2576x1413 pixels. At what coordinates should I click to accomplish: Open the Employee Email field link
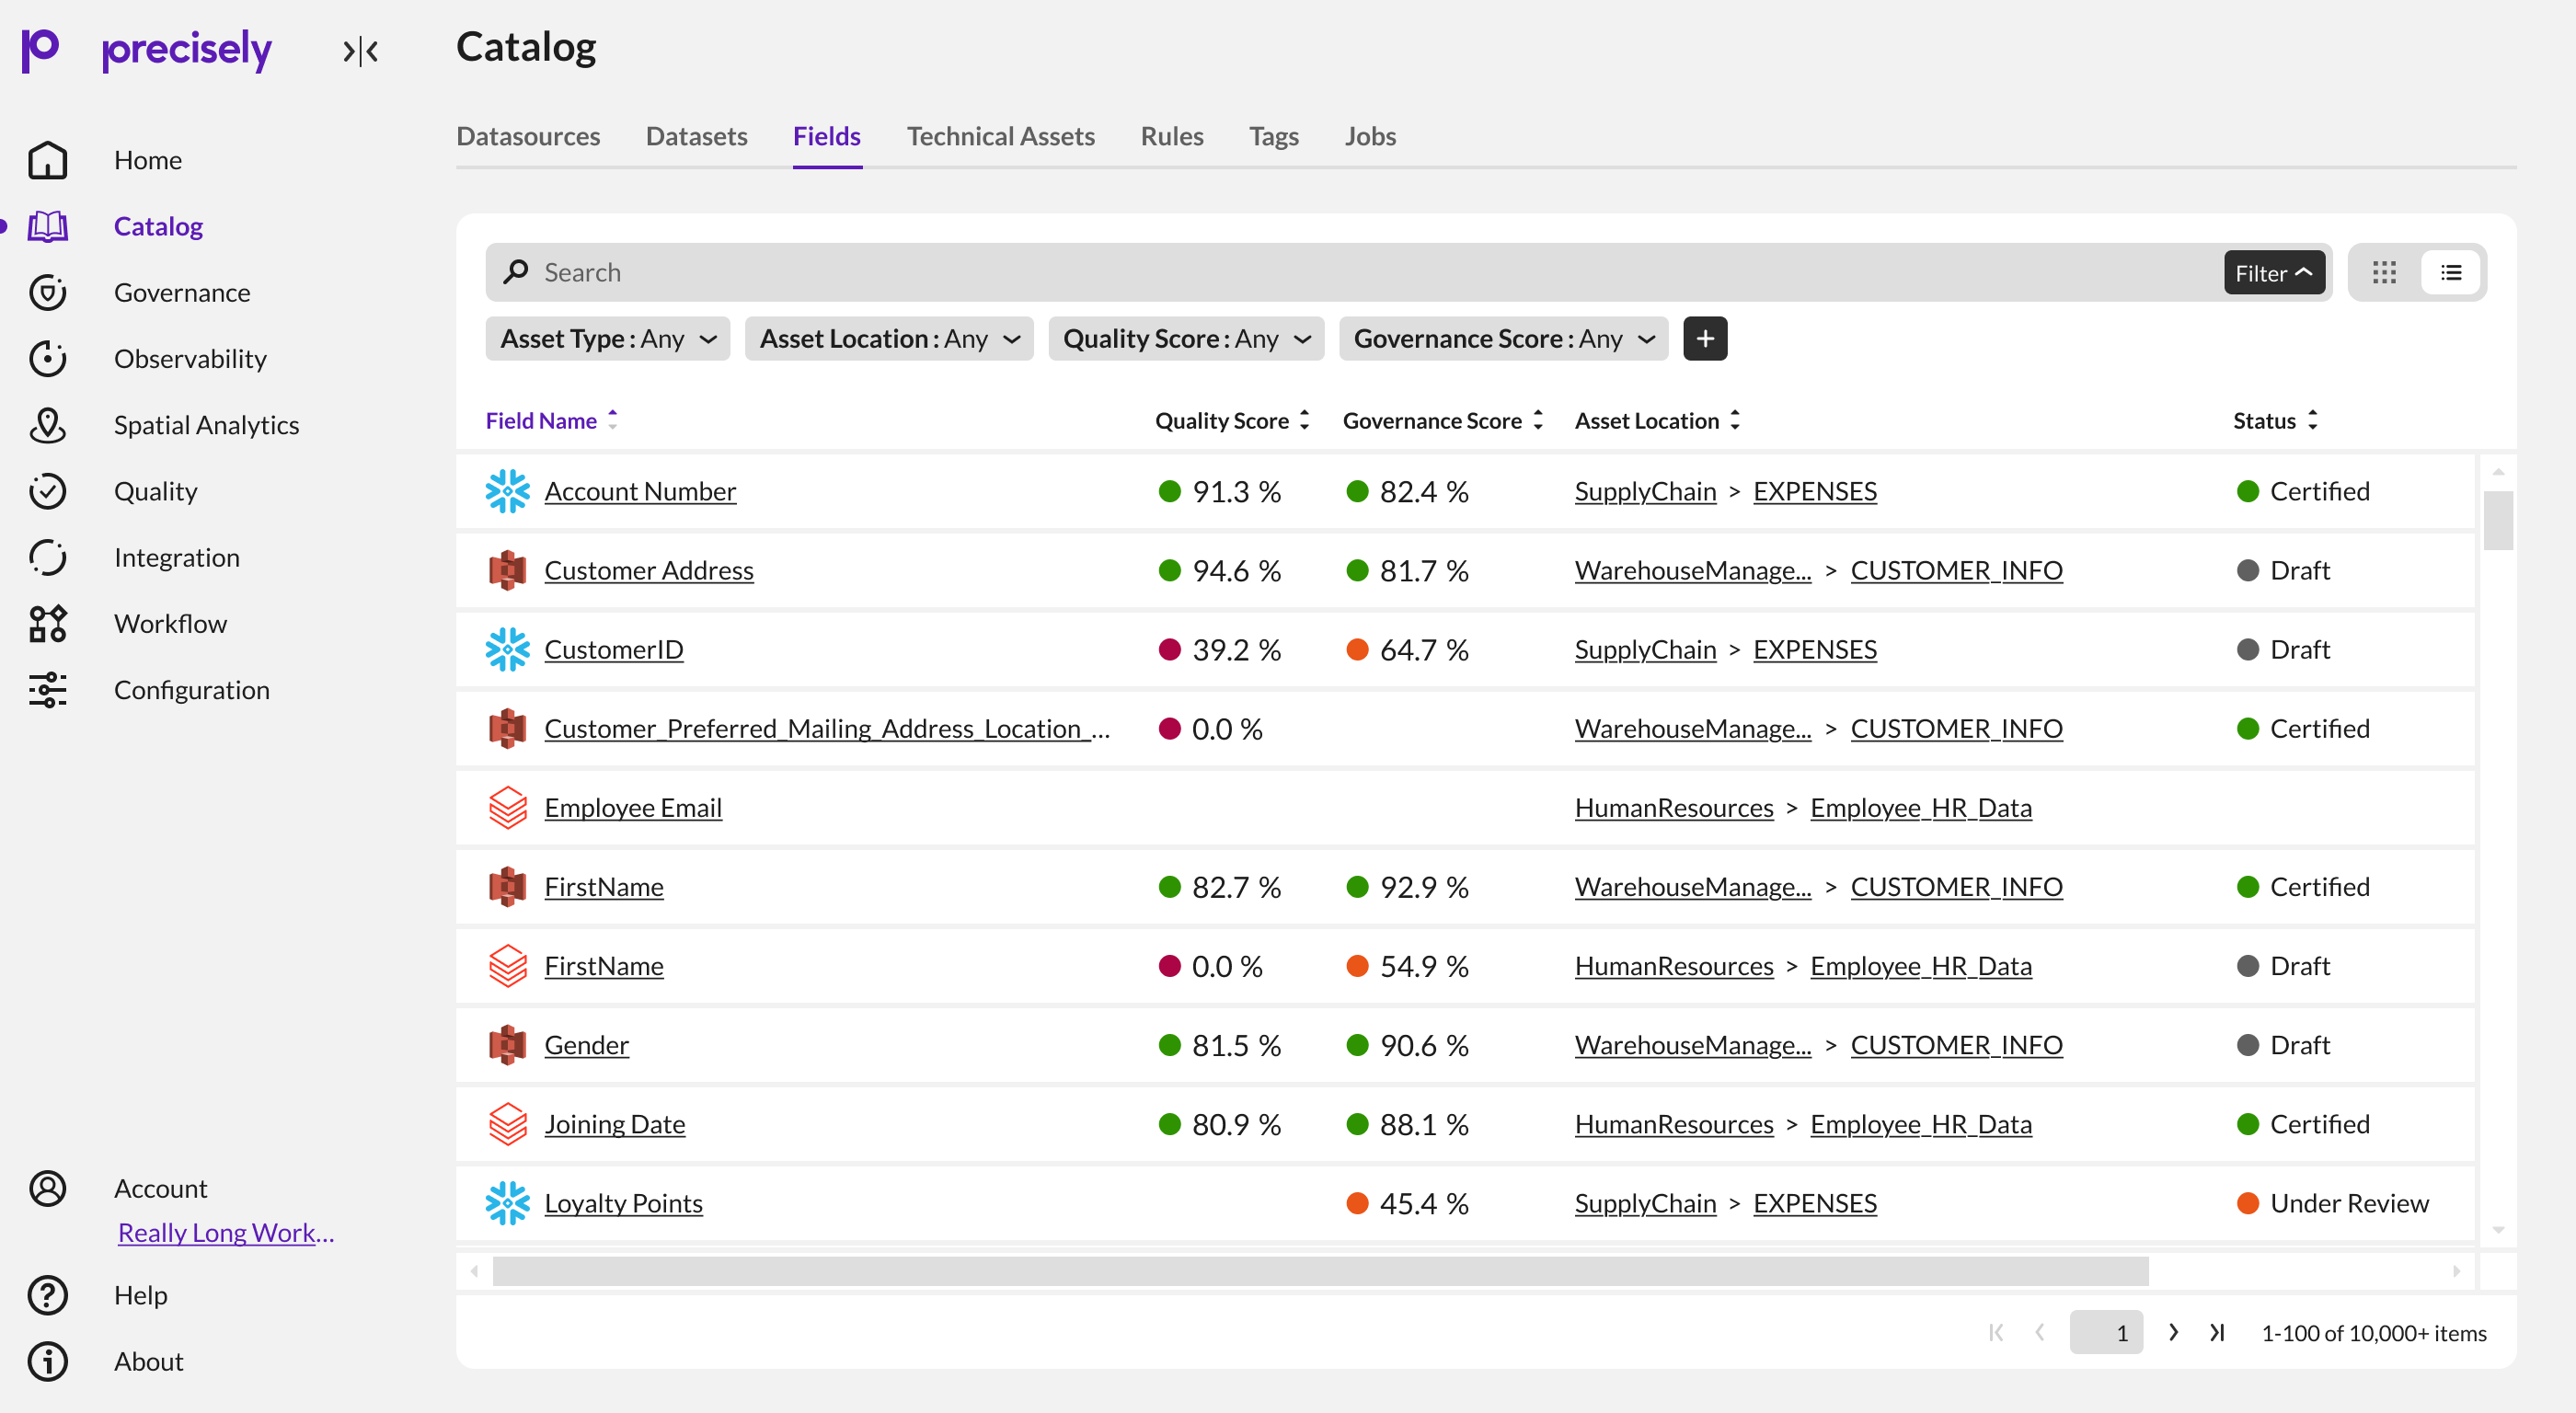(x=633, y=807)
